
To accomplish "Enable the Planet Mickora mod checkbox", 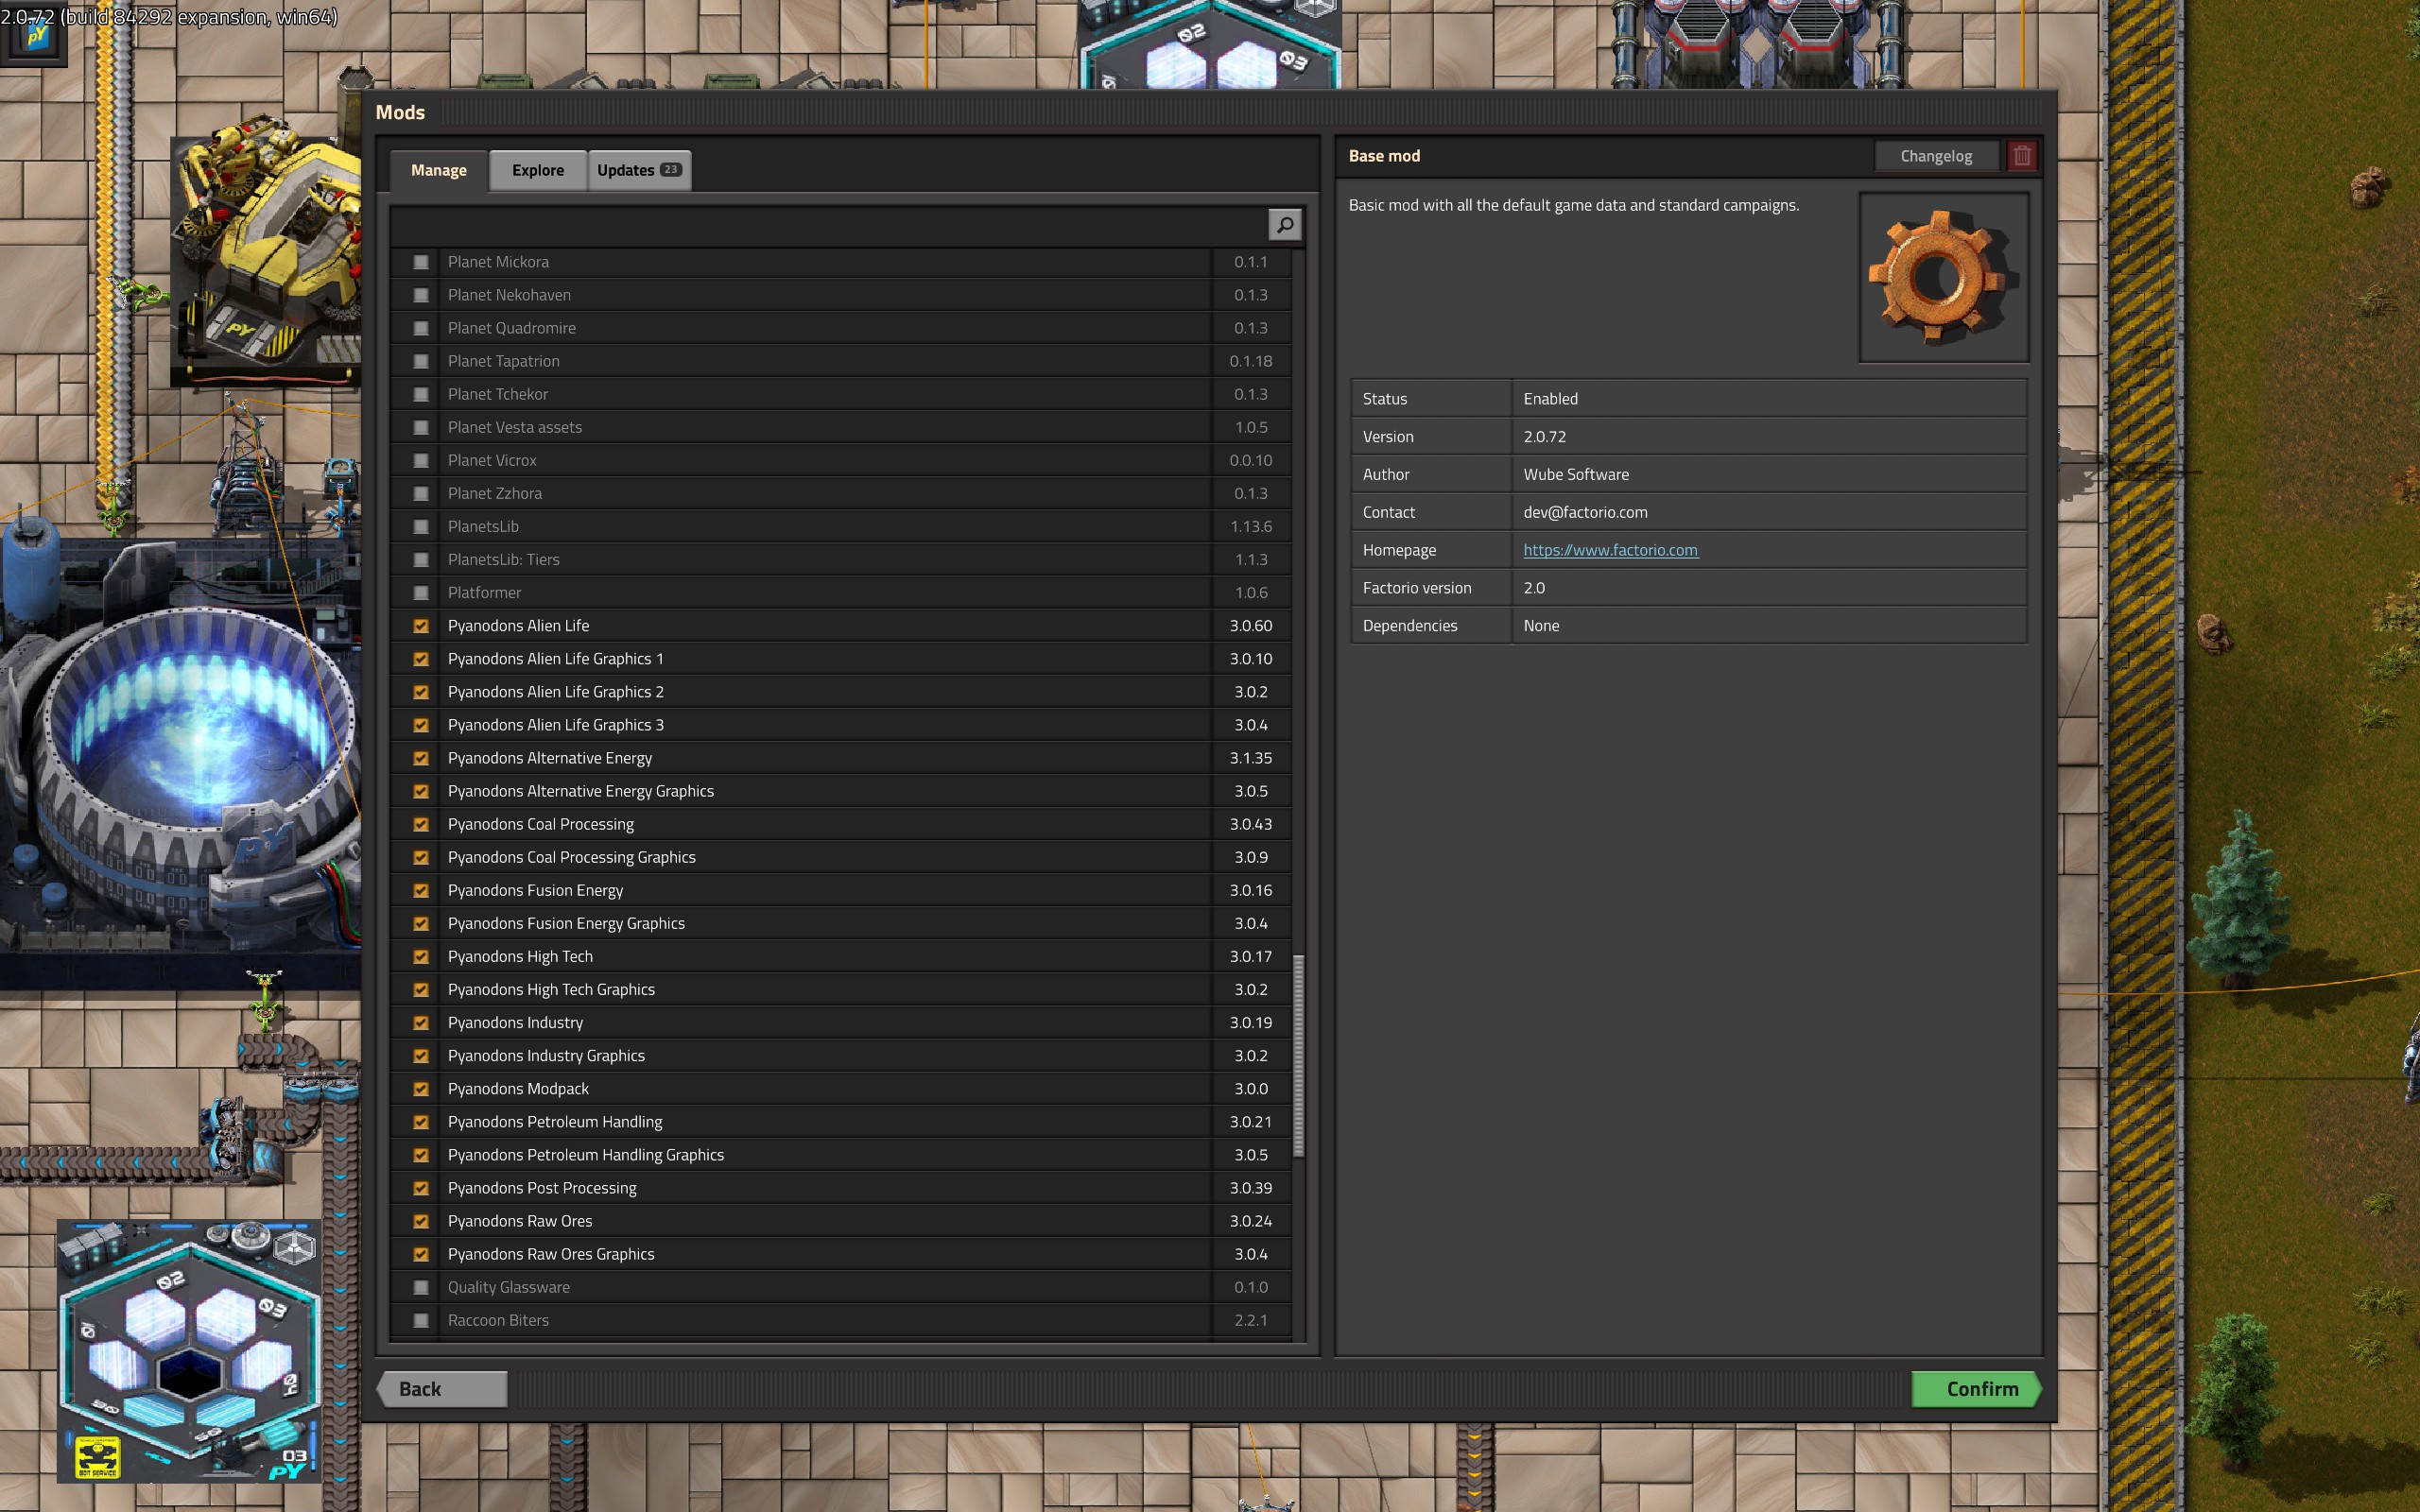I will [x=421, y=262].
